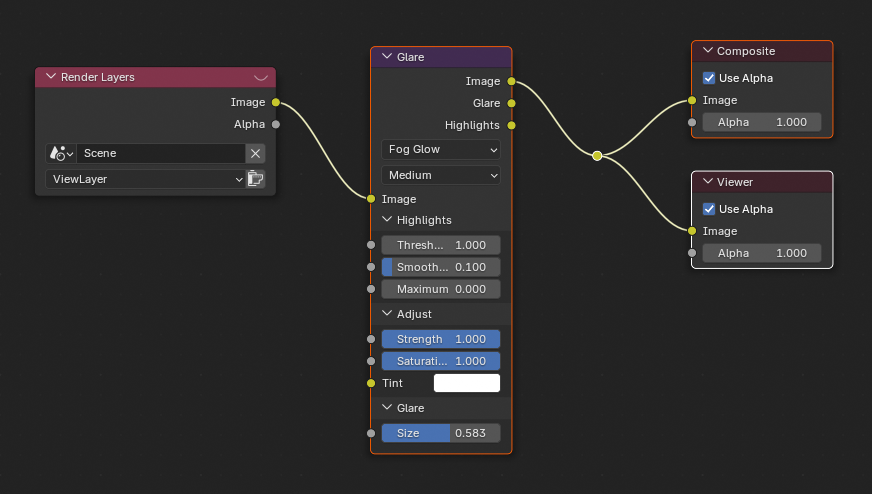Open the ViewLayer dropdown
The height and width of the screenshot is (494, 872).
(x=145, y=179)
